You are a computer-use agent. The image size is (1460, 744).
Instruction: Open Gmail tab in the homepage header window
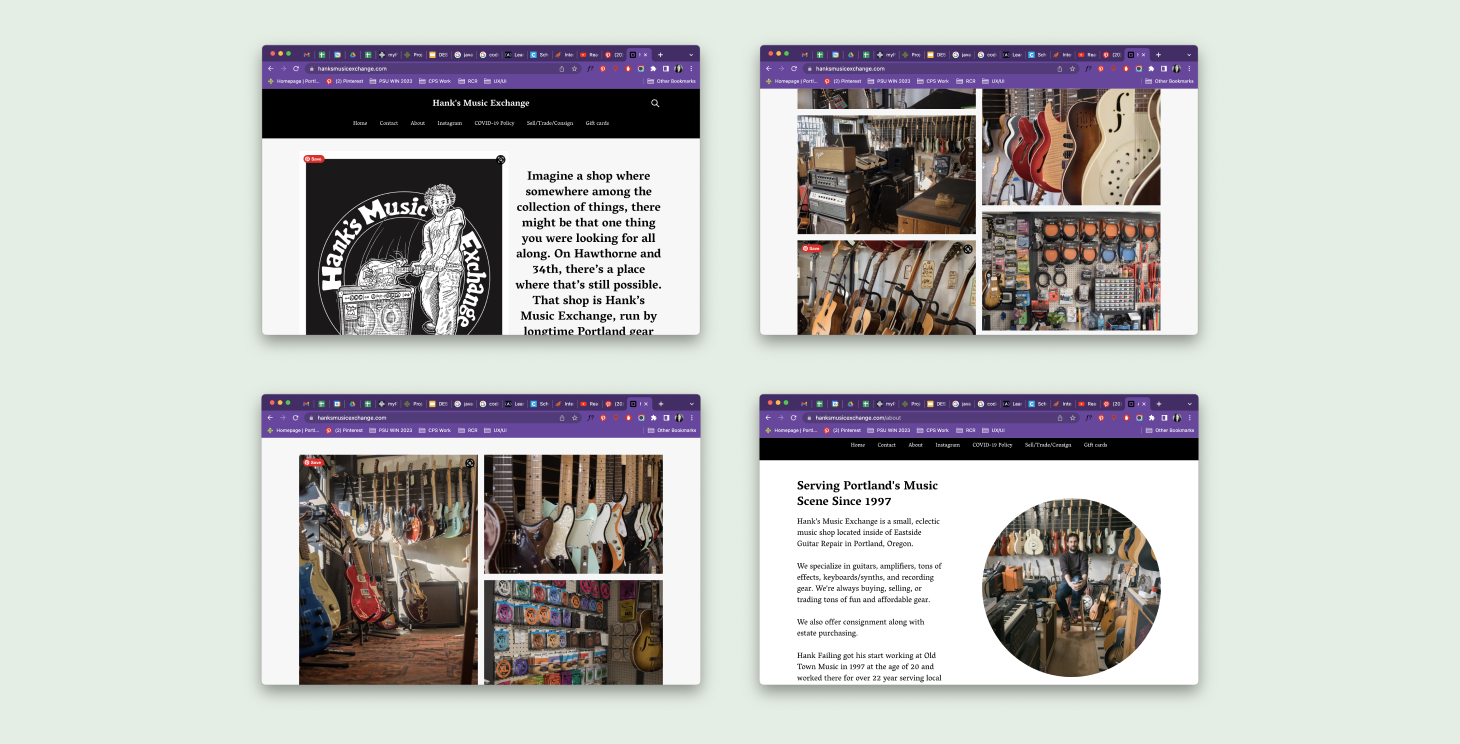point(307,54)
